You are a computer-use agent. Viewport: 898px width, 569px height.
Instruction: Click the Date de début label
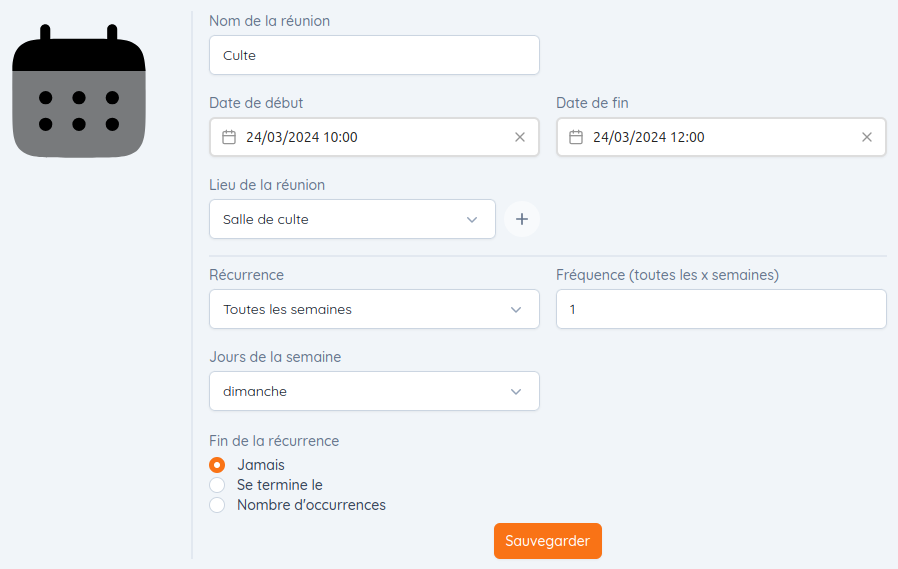(256, 103)
